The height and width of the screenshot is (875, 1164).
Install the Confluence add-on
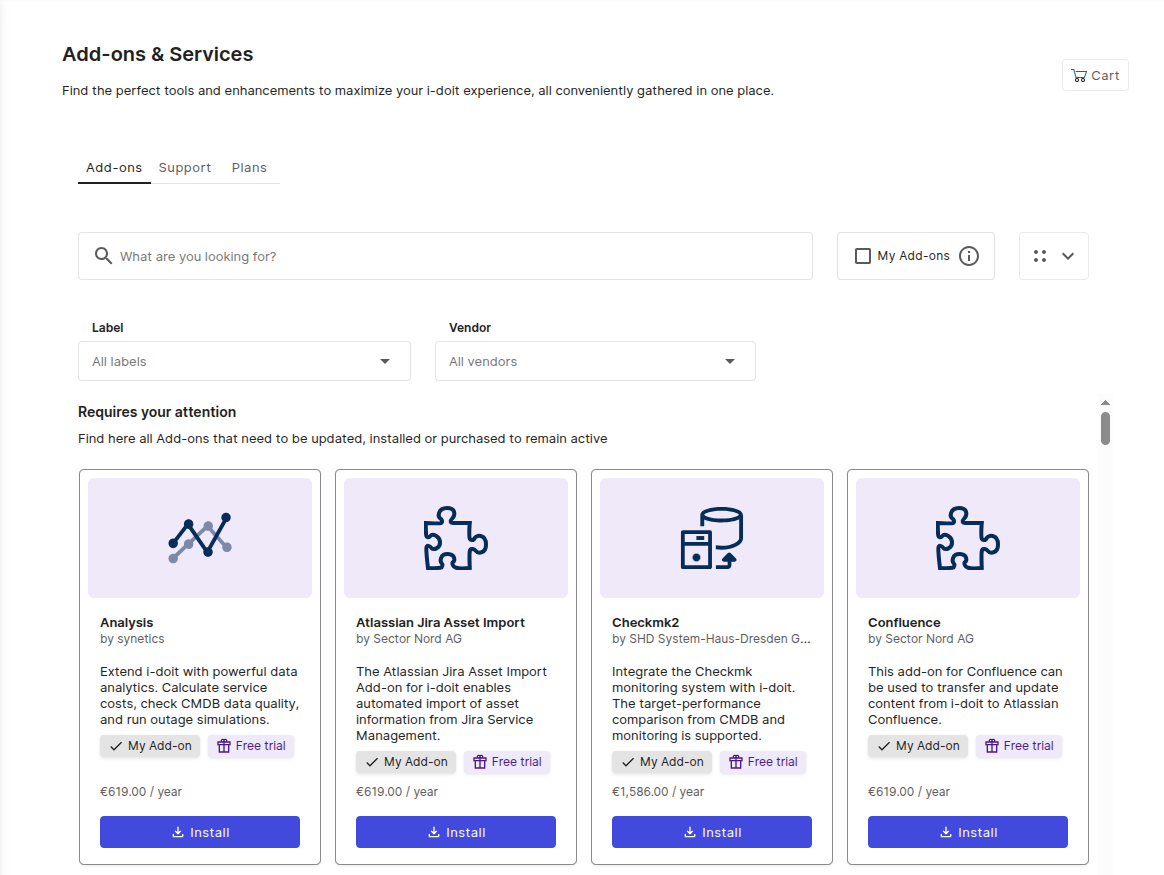point(968,832)
